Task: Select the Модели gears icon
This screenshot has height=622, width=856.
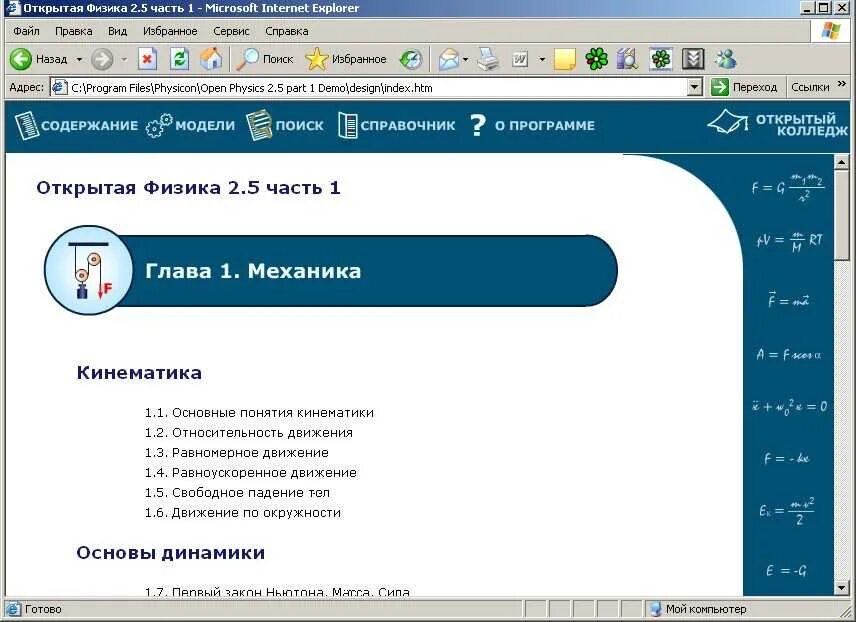Action: (156, 125)
